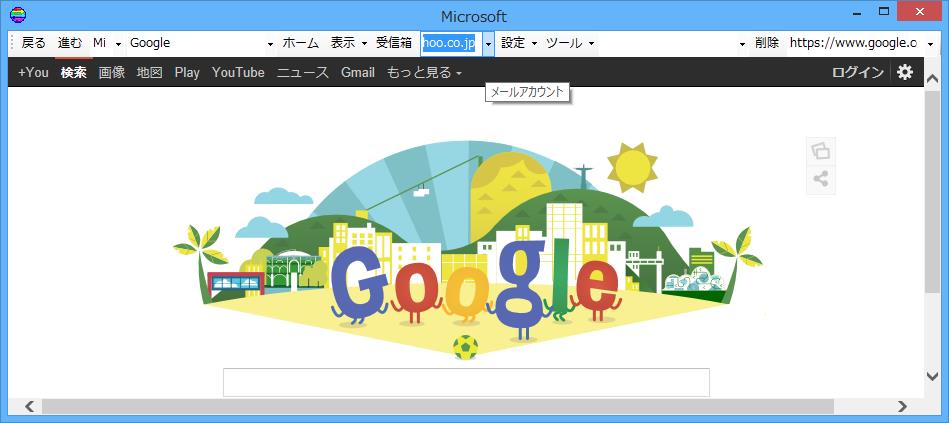Expand もっと見る more menu
The height and width of the screenshot is (423, 949).
[424, 73]
